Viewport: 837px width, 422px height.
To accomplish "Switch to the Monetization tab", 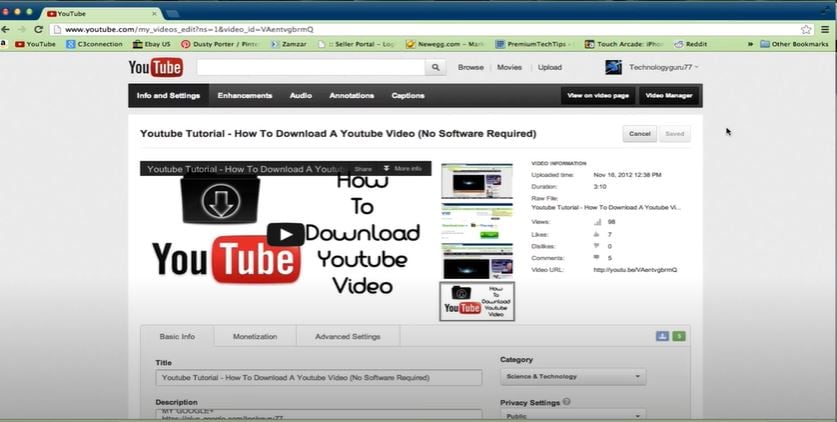I will click(x=255, y=337).
